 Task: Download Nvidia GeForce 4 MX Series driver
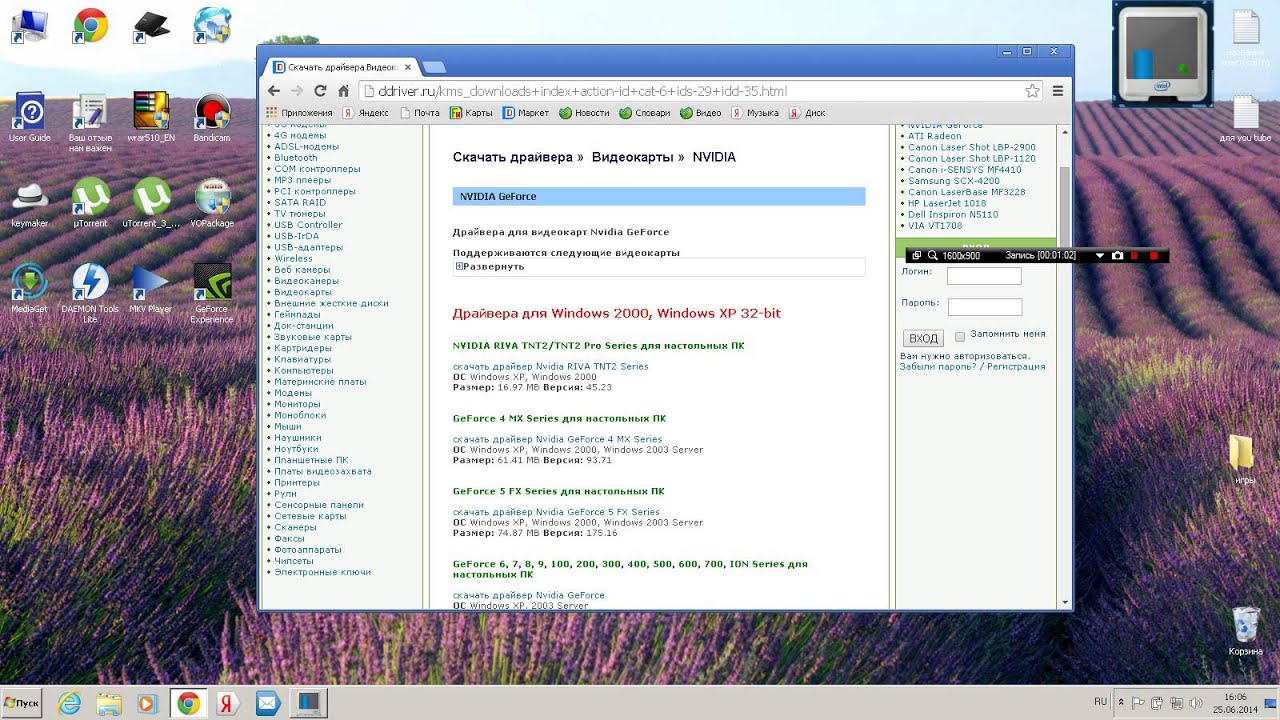coord(557,439)
